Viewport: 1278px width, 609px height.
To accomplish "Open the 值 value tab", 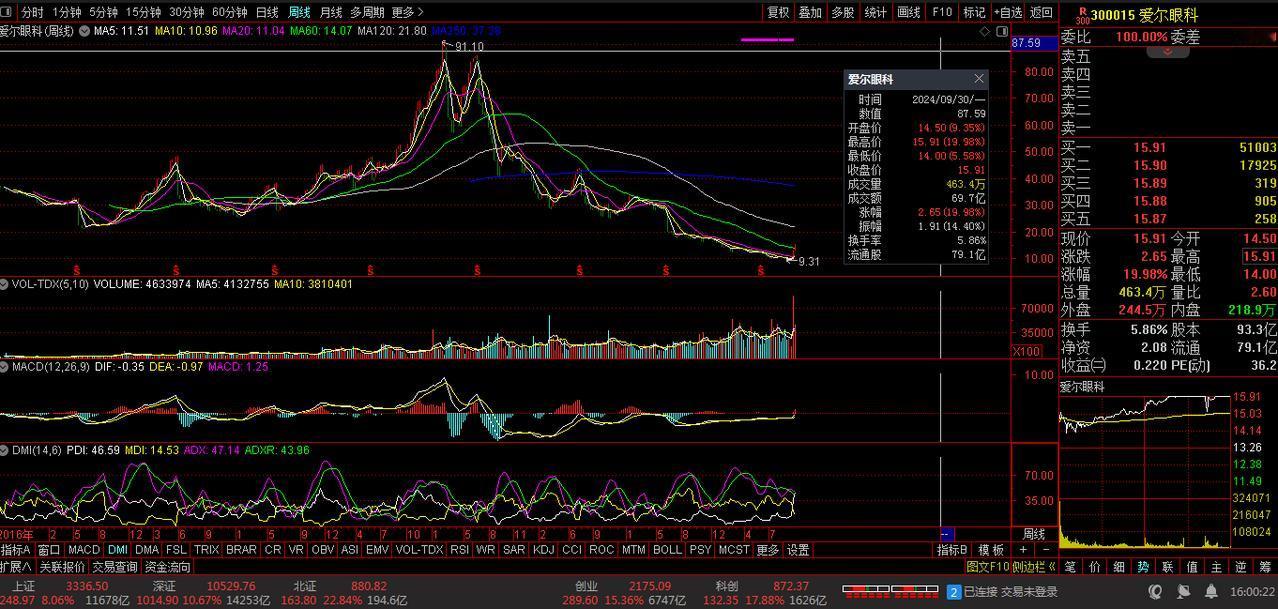I will (x=1192, y=567).
